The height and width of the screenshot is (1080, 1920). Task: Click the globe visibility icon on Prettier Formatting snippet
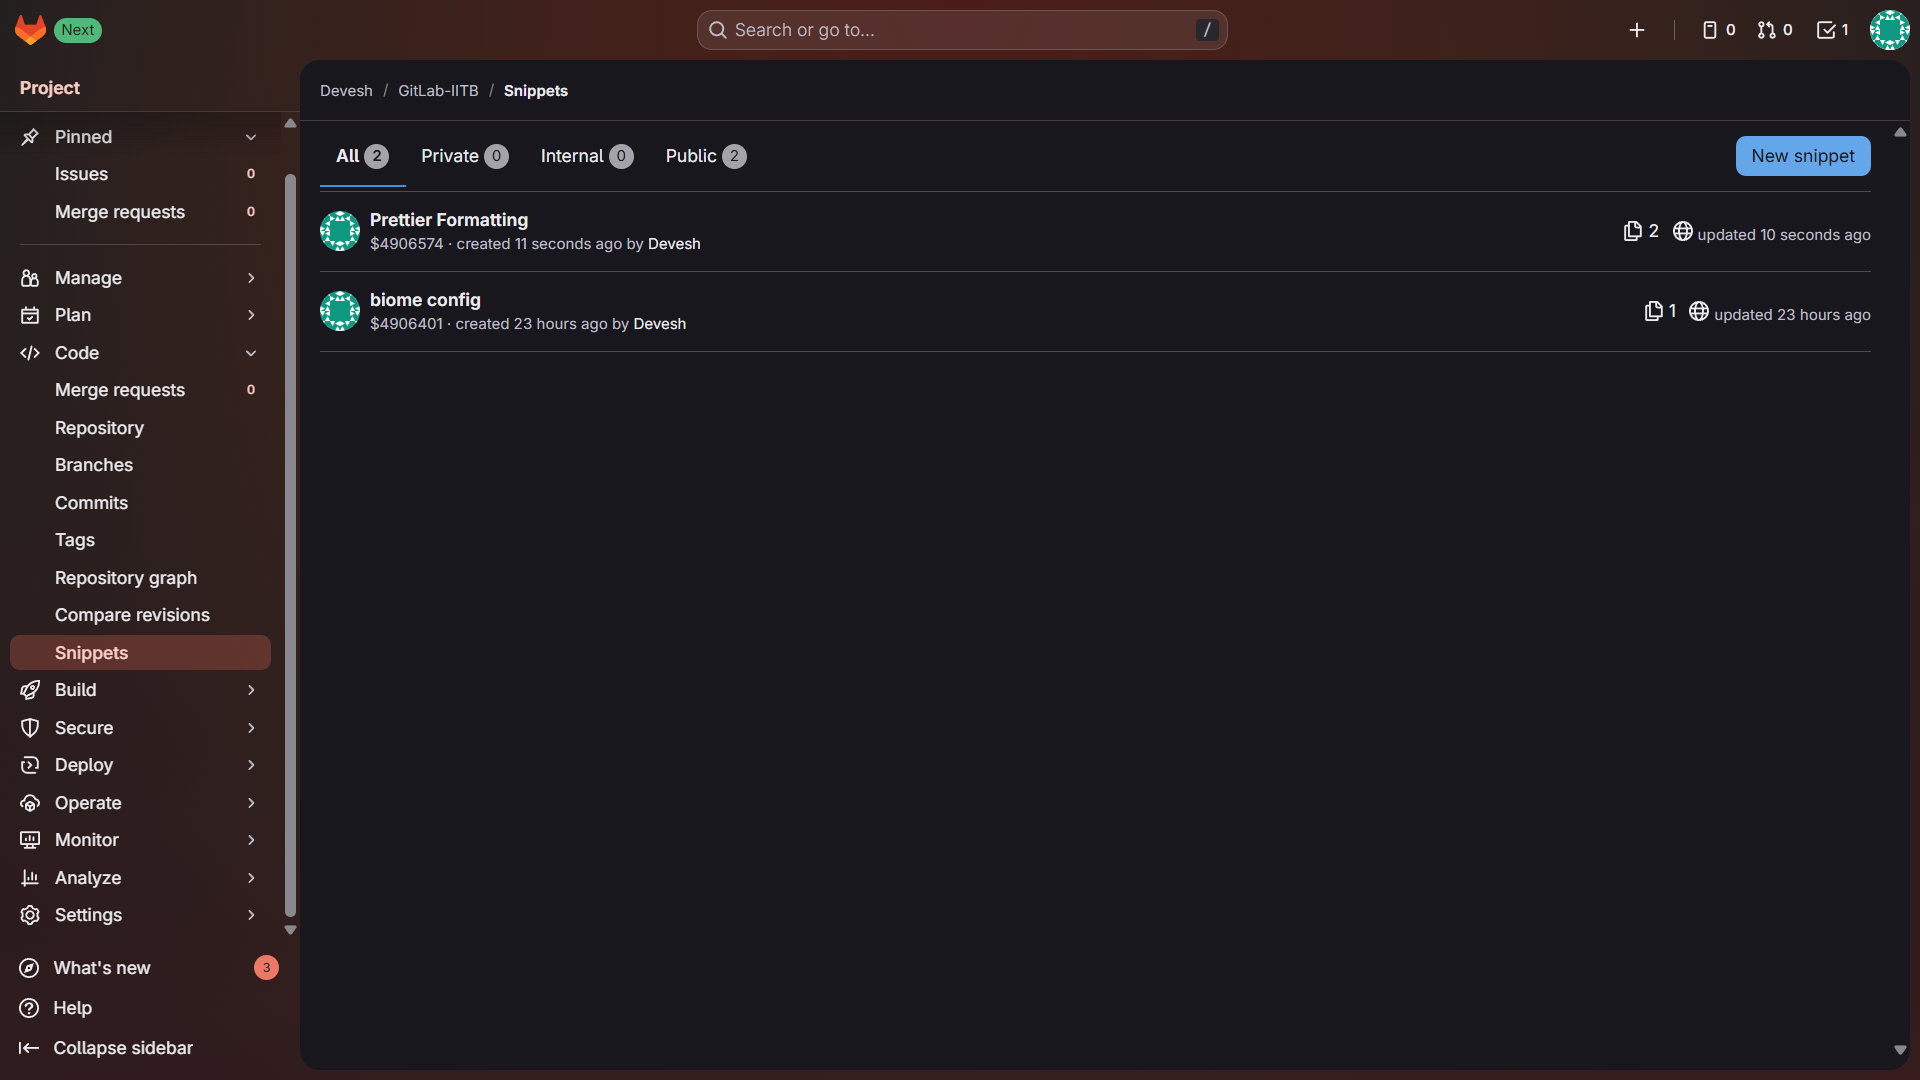(x=1683, y=230)
